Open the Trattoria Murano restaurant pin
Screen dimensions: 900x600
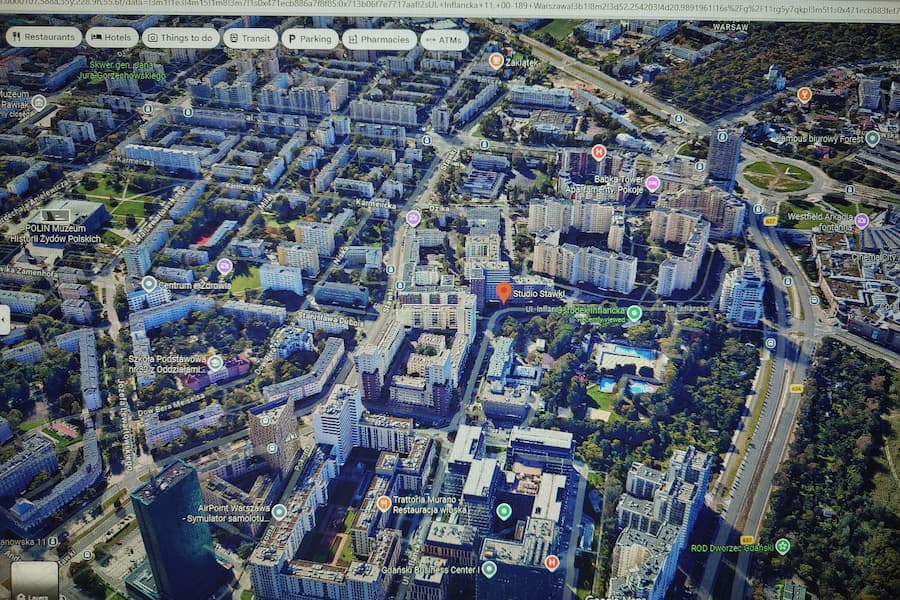(383, 504)
